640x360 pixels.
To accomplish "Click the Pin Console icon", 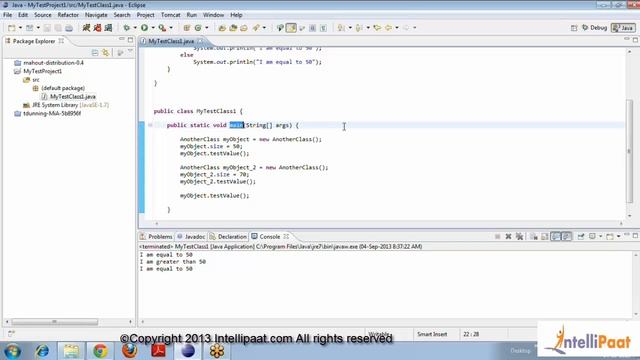I will coord(581,236).
